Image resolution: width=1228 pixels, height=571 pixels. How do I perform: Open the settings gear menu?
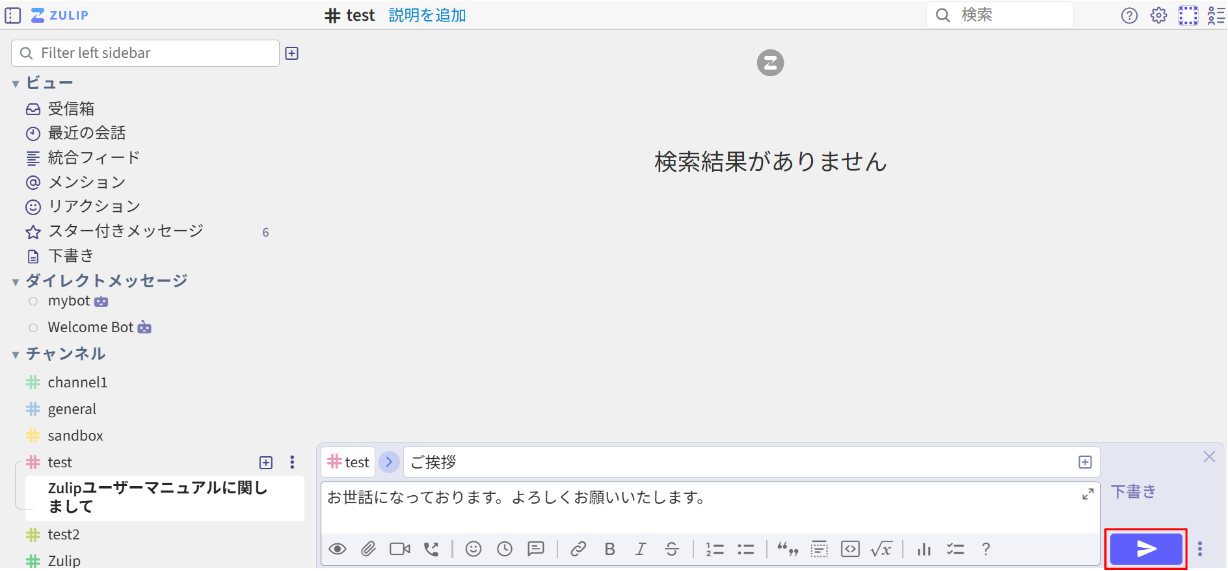[1159, 15]
